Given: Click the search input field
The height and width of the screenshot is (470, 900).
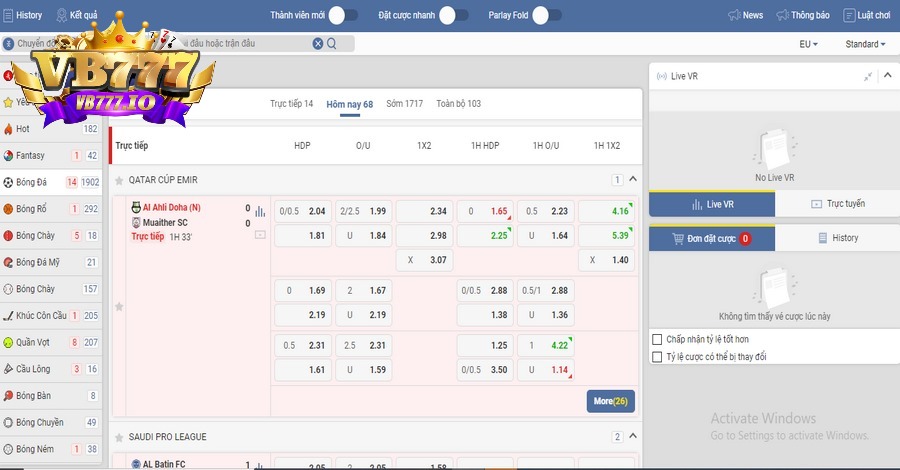Looking at the screenshot, I should [x=178, y=44].
